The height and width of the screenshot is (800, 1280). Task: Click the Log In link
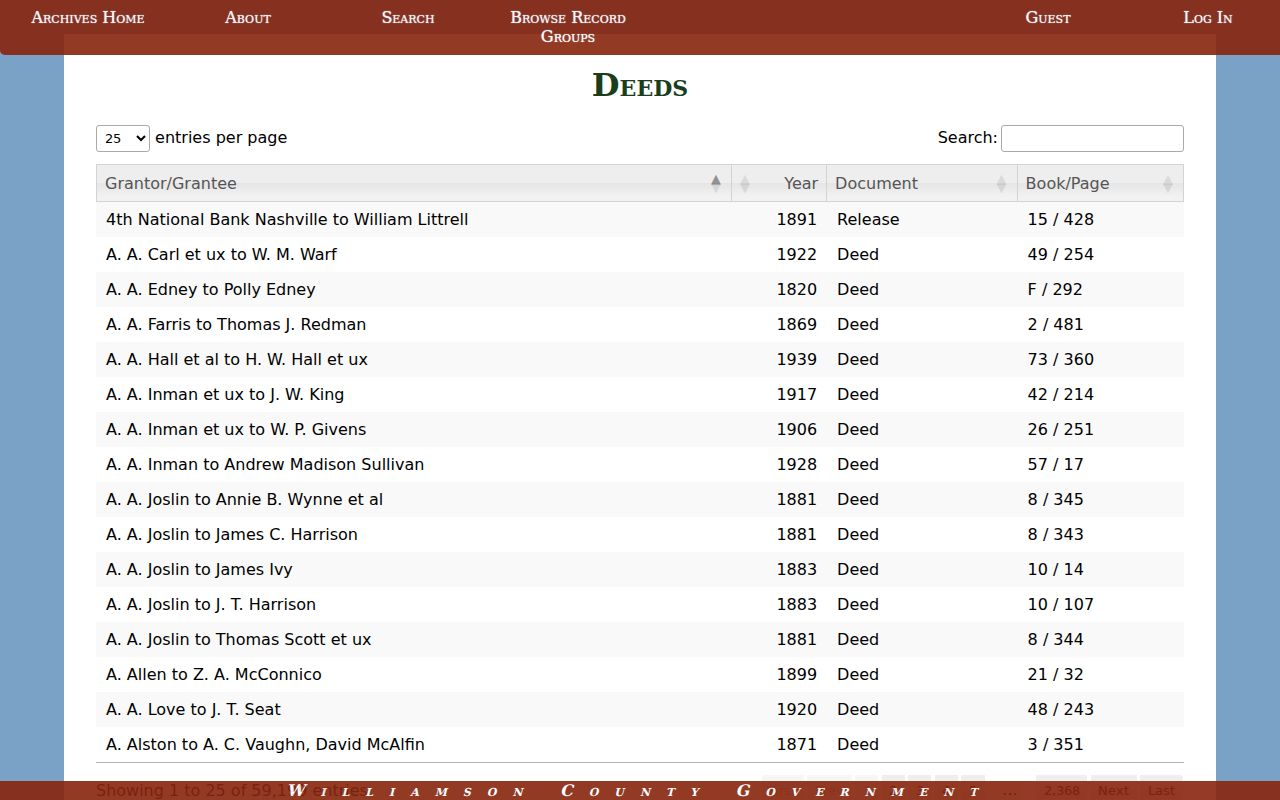click(x=1208, y=17)
